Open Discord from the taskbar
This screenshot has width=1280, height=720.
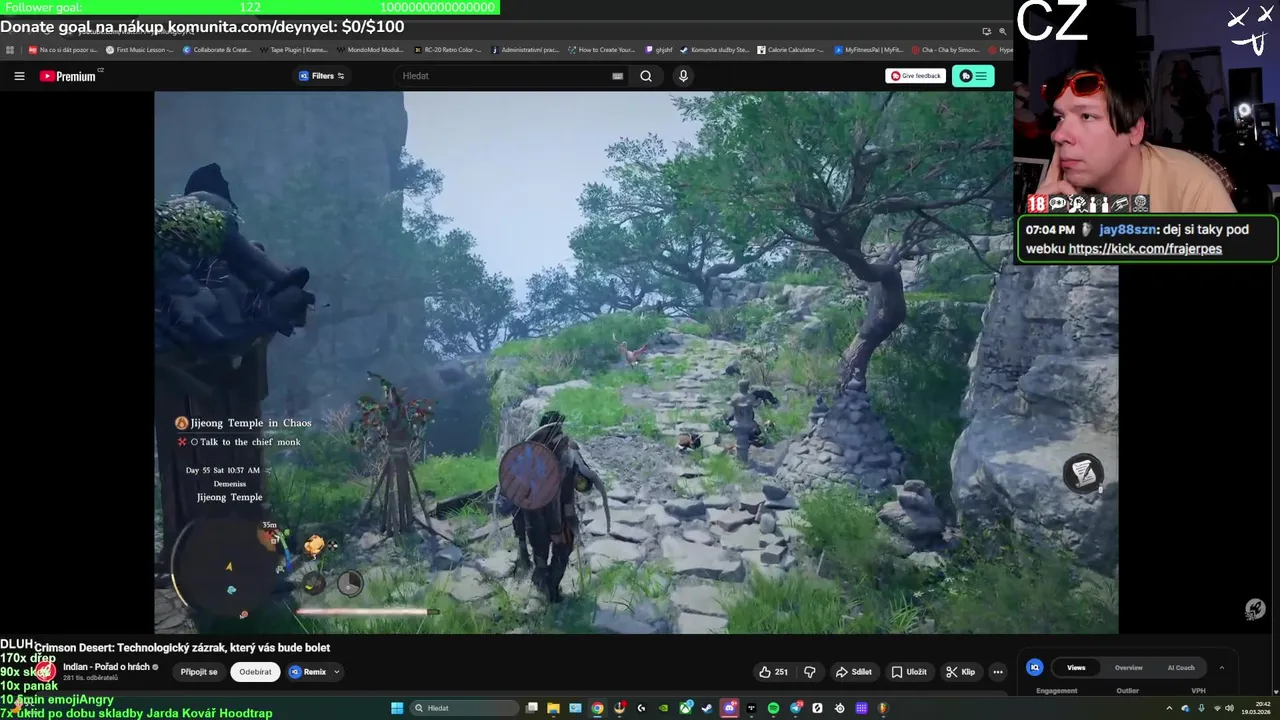pos(730,708)
